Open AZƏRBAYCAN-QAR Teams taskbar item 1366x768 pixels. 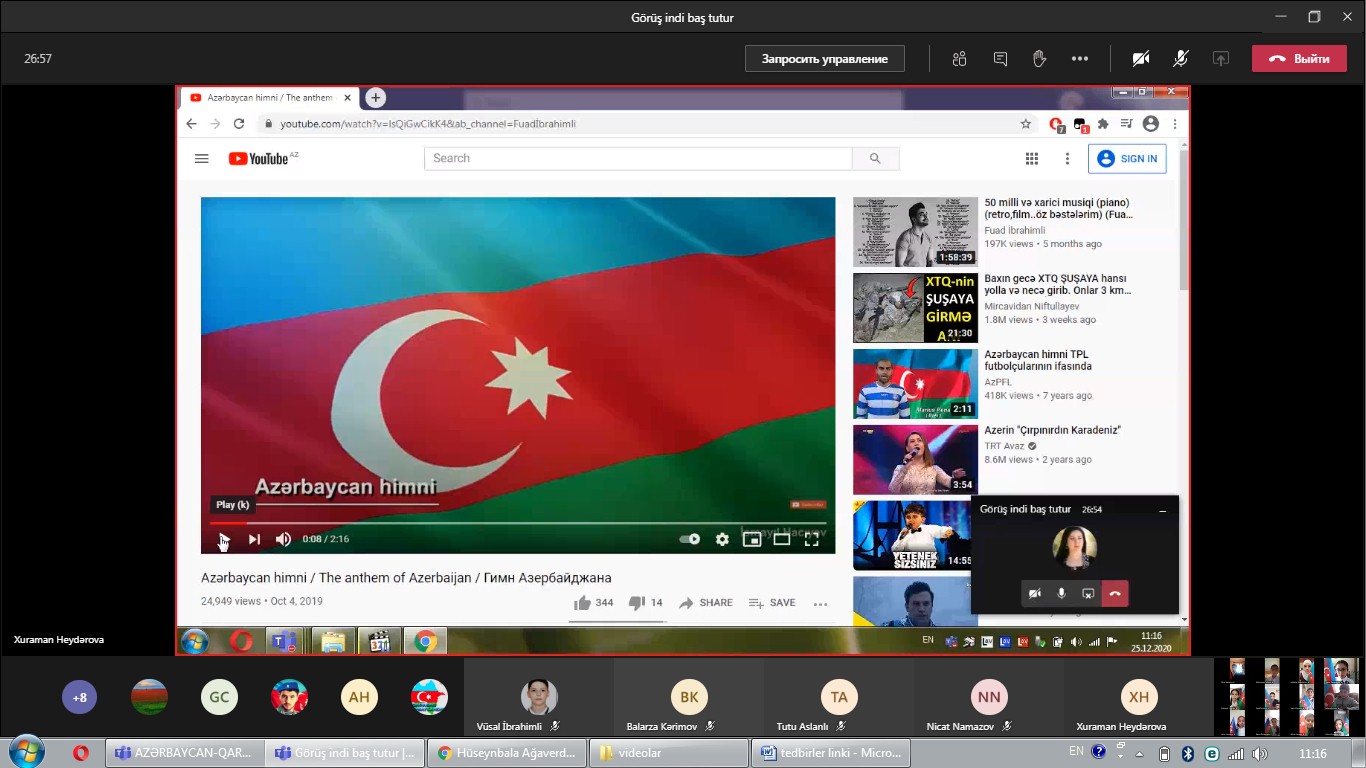(185, 753)
